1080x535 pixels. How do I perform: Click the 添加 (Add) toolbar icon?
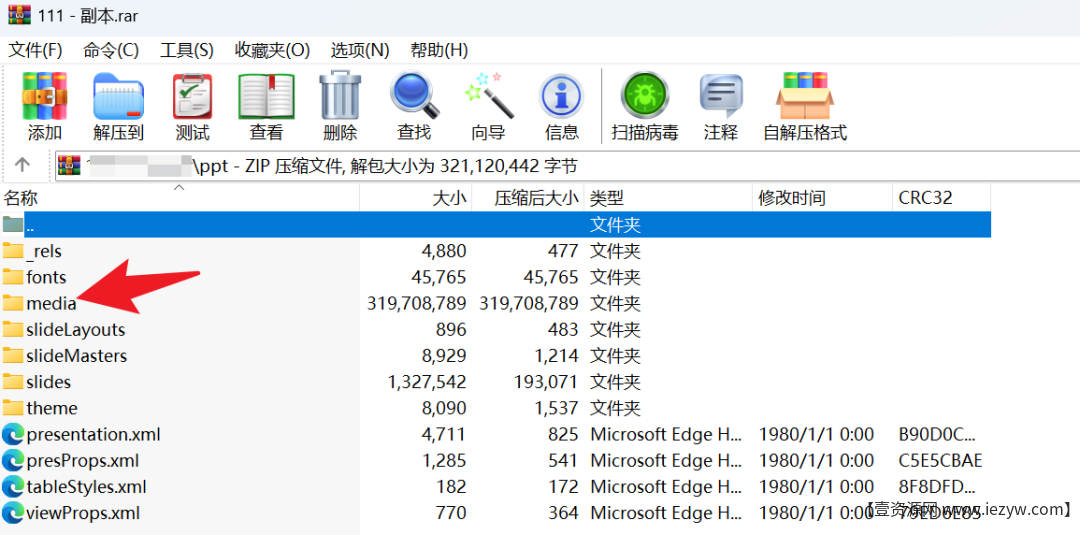point(44,96)
